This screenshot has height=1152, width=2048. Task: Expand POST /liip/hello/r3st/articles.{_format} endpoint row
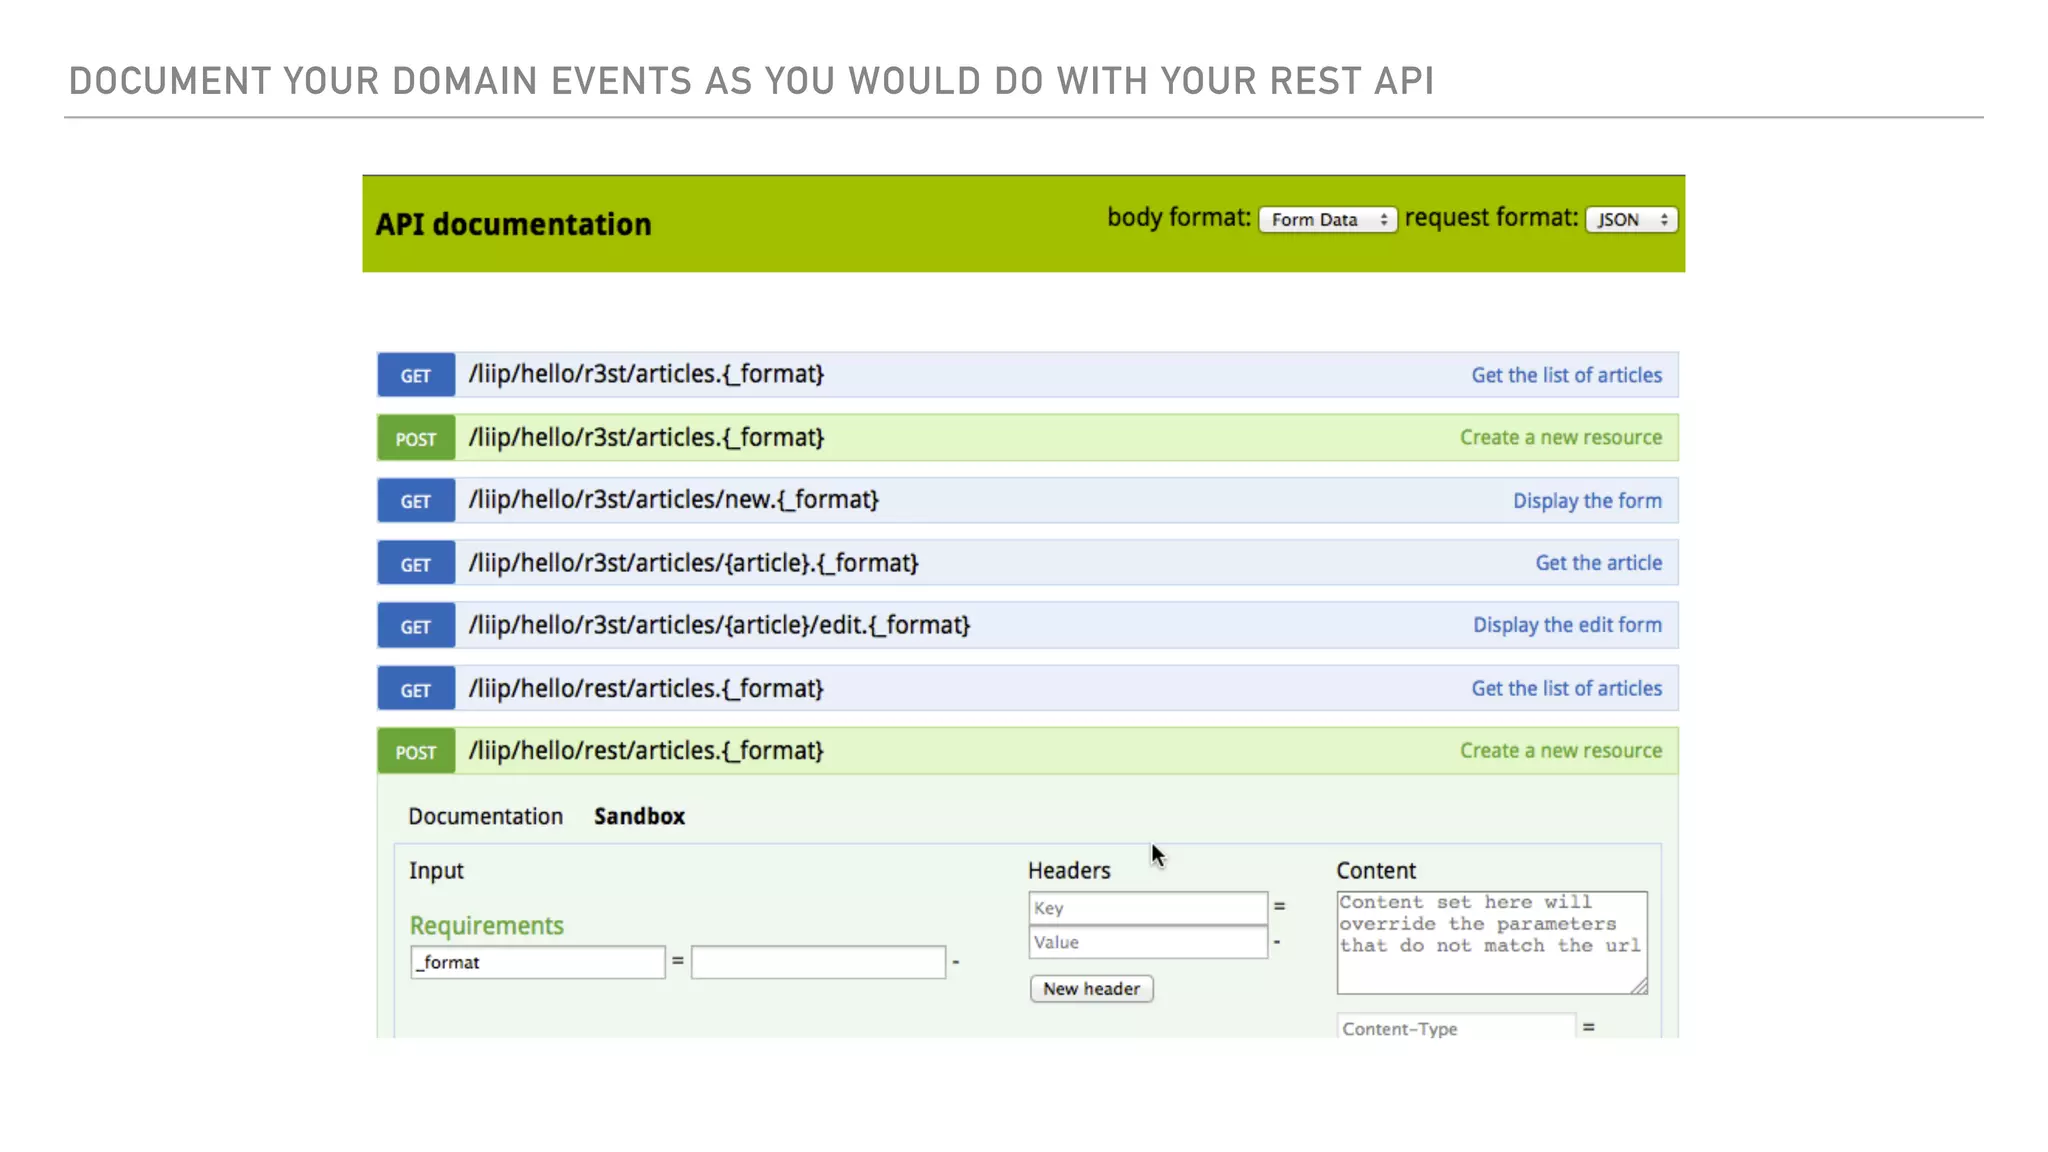[x=1027, y=438]
